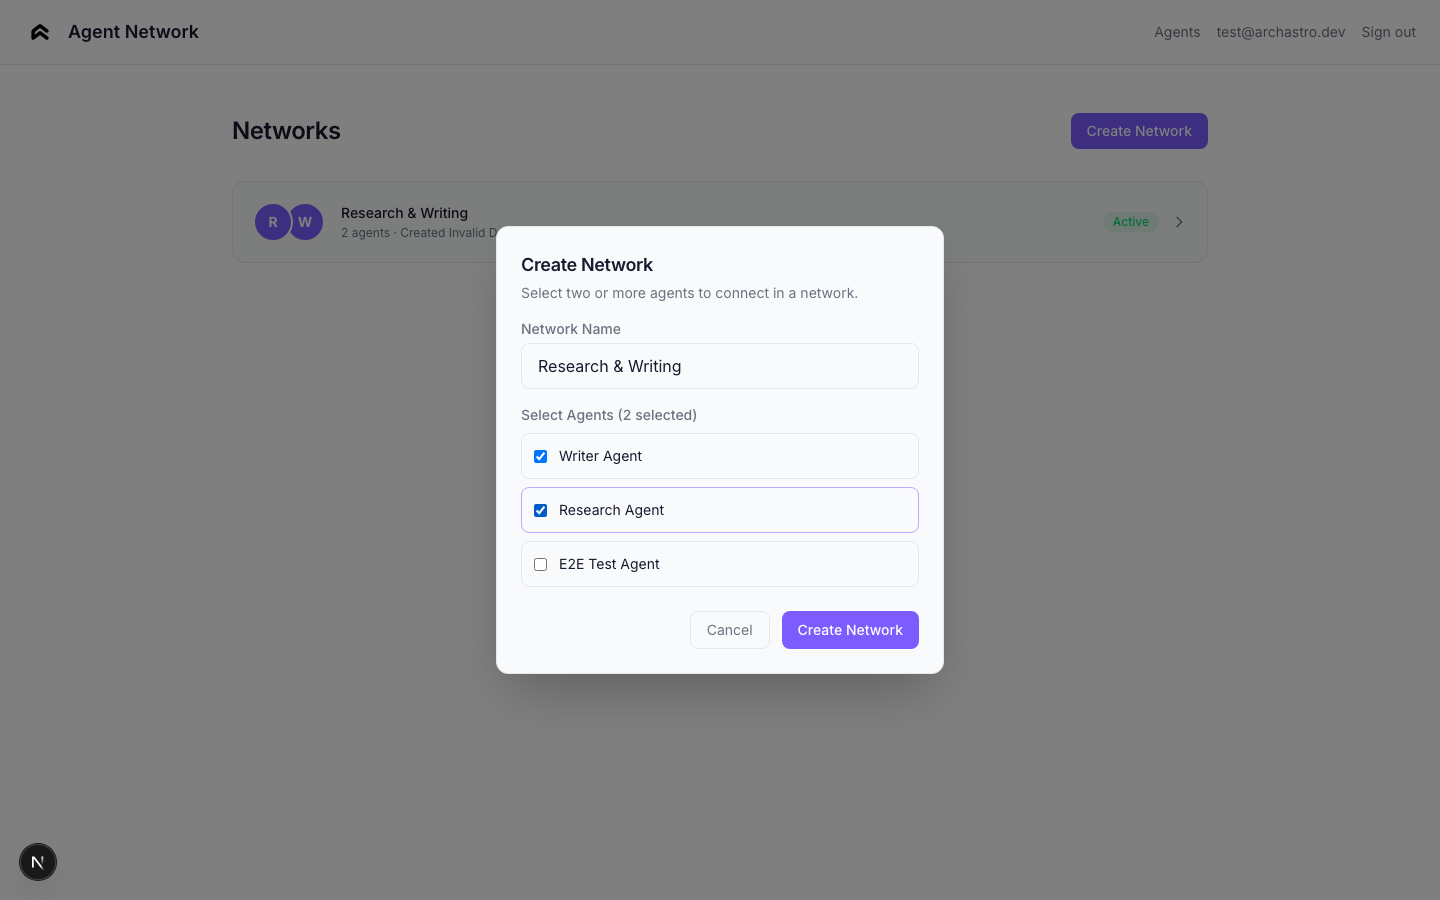Check the E2E Test Agent checkbox
Image resolution: width=1440 pixels, height=900 pixels.
(541, 564)
